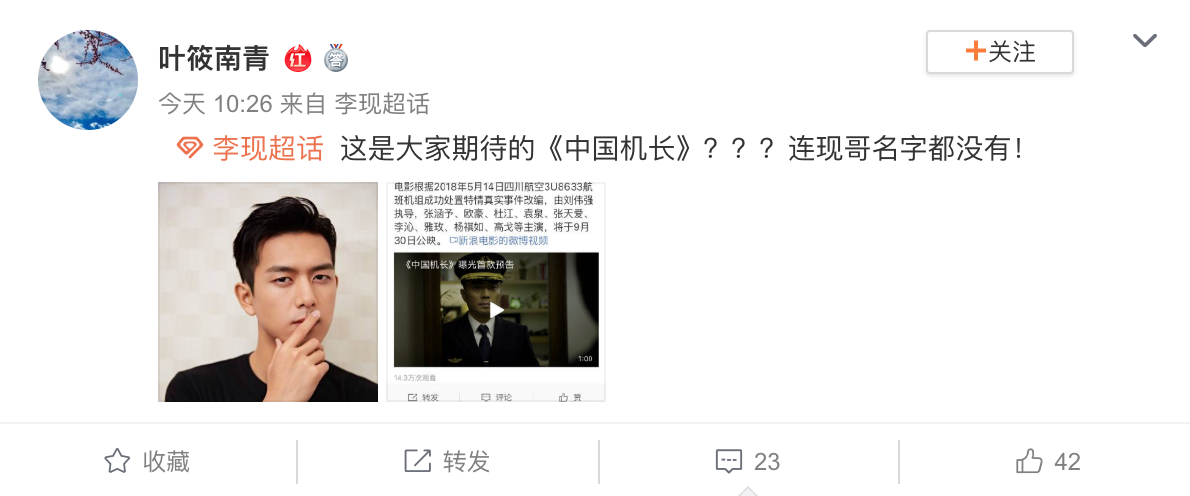Click the 23 comments count
1190x496 pixels.
click(x=767, y=462)
